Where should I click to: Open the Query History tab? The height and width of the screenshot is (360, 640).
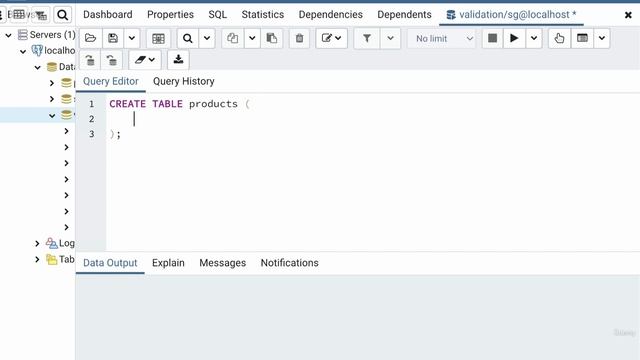[184, 81]
